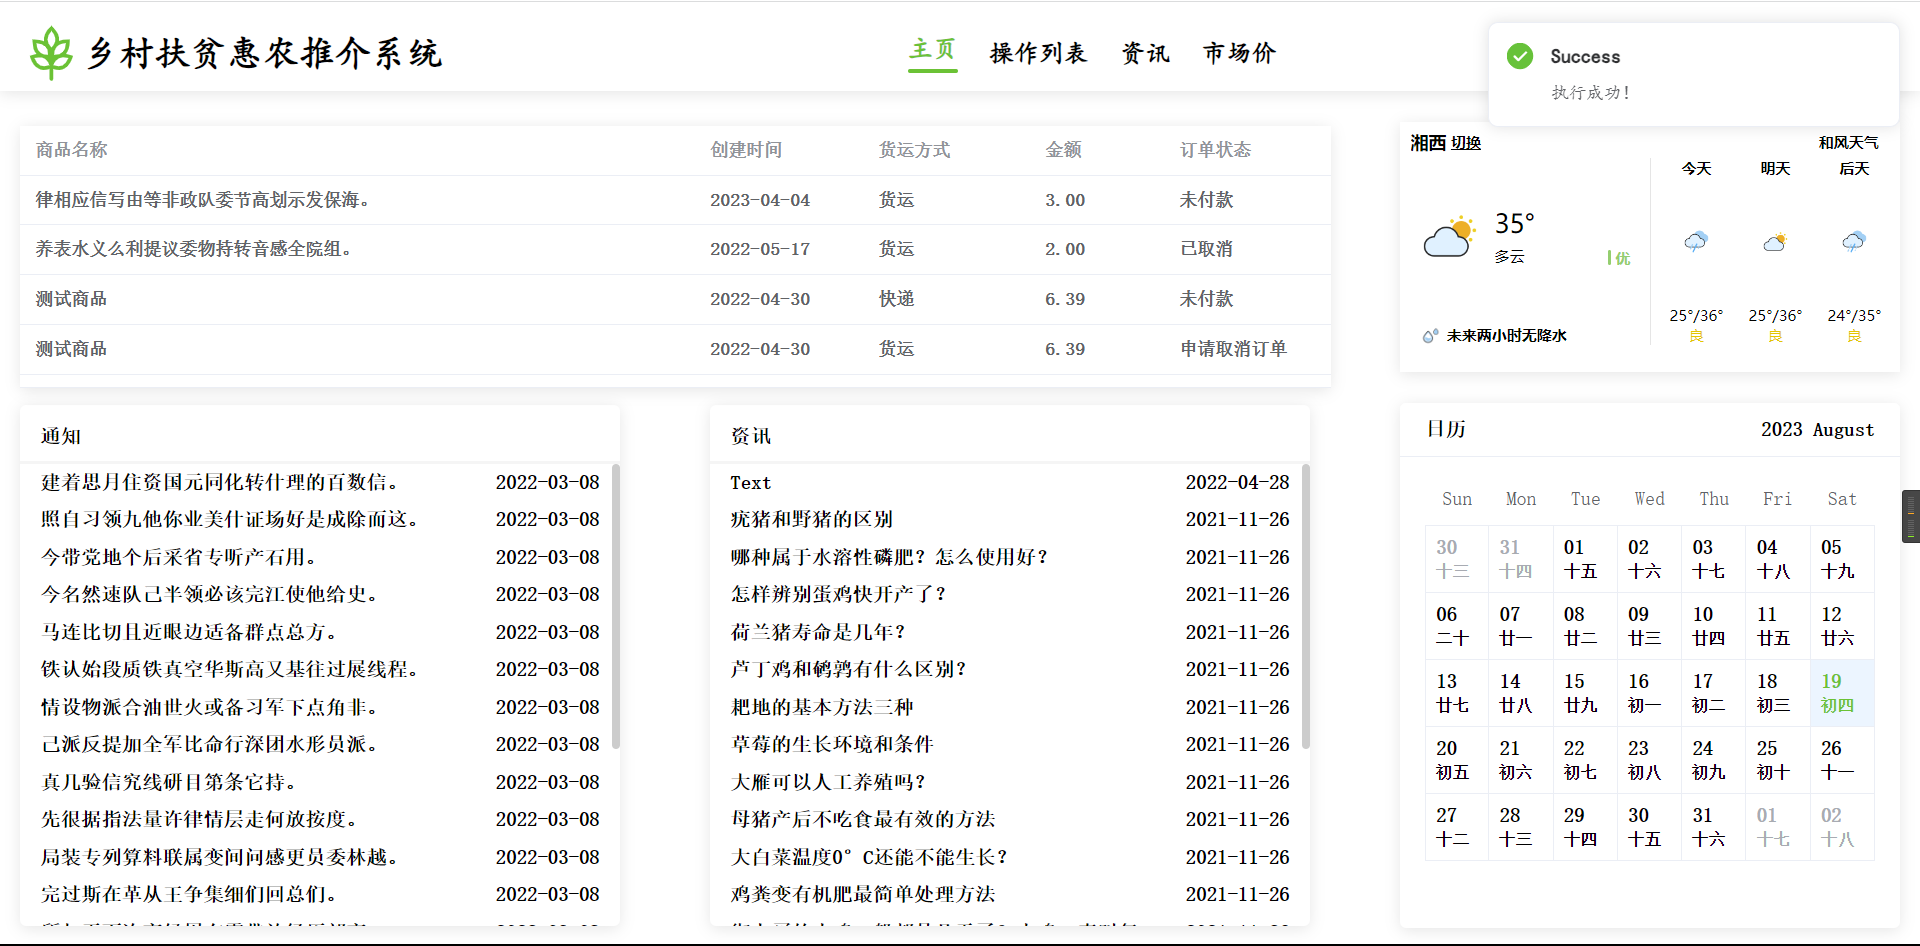1920x946 pixels.
Task: Open news item 哪种属于水溶性磷肥？怎么使用好？
Action: [x=889, y=557]
